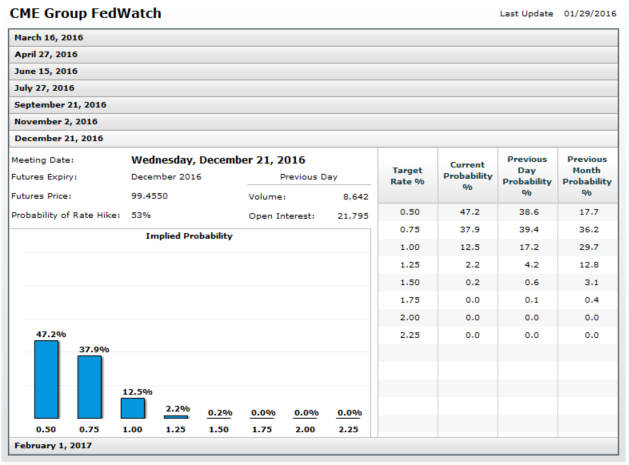Click the 2.00 cell in Target Rate column
Viewport: 629px width, 465px height.
pos(410,318)
